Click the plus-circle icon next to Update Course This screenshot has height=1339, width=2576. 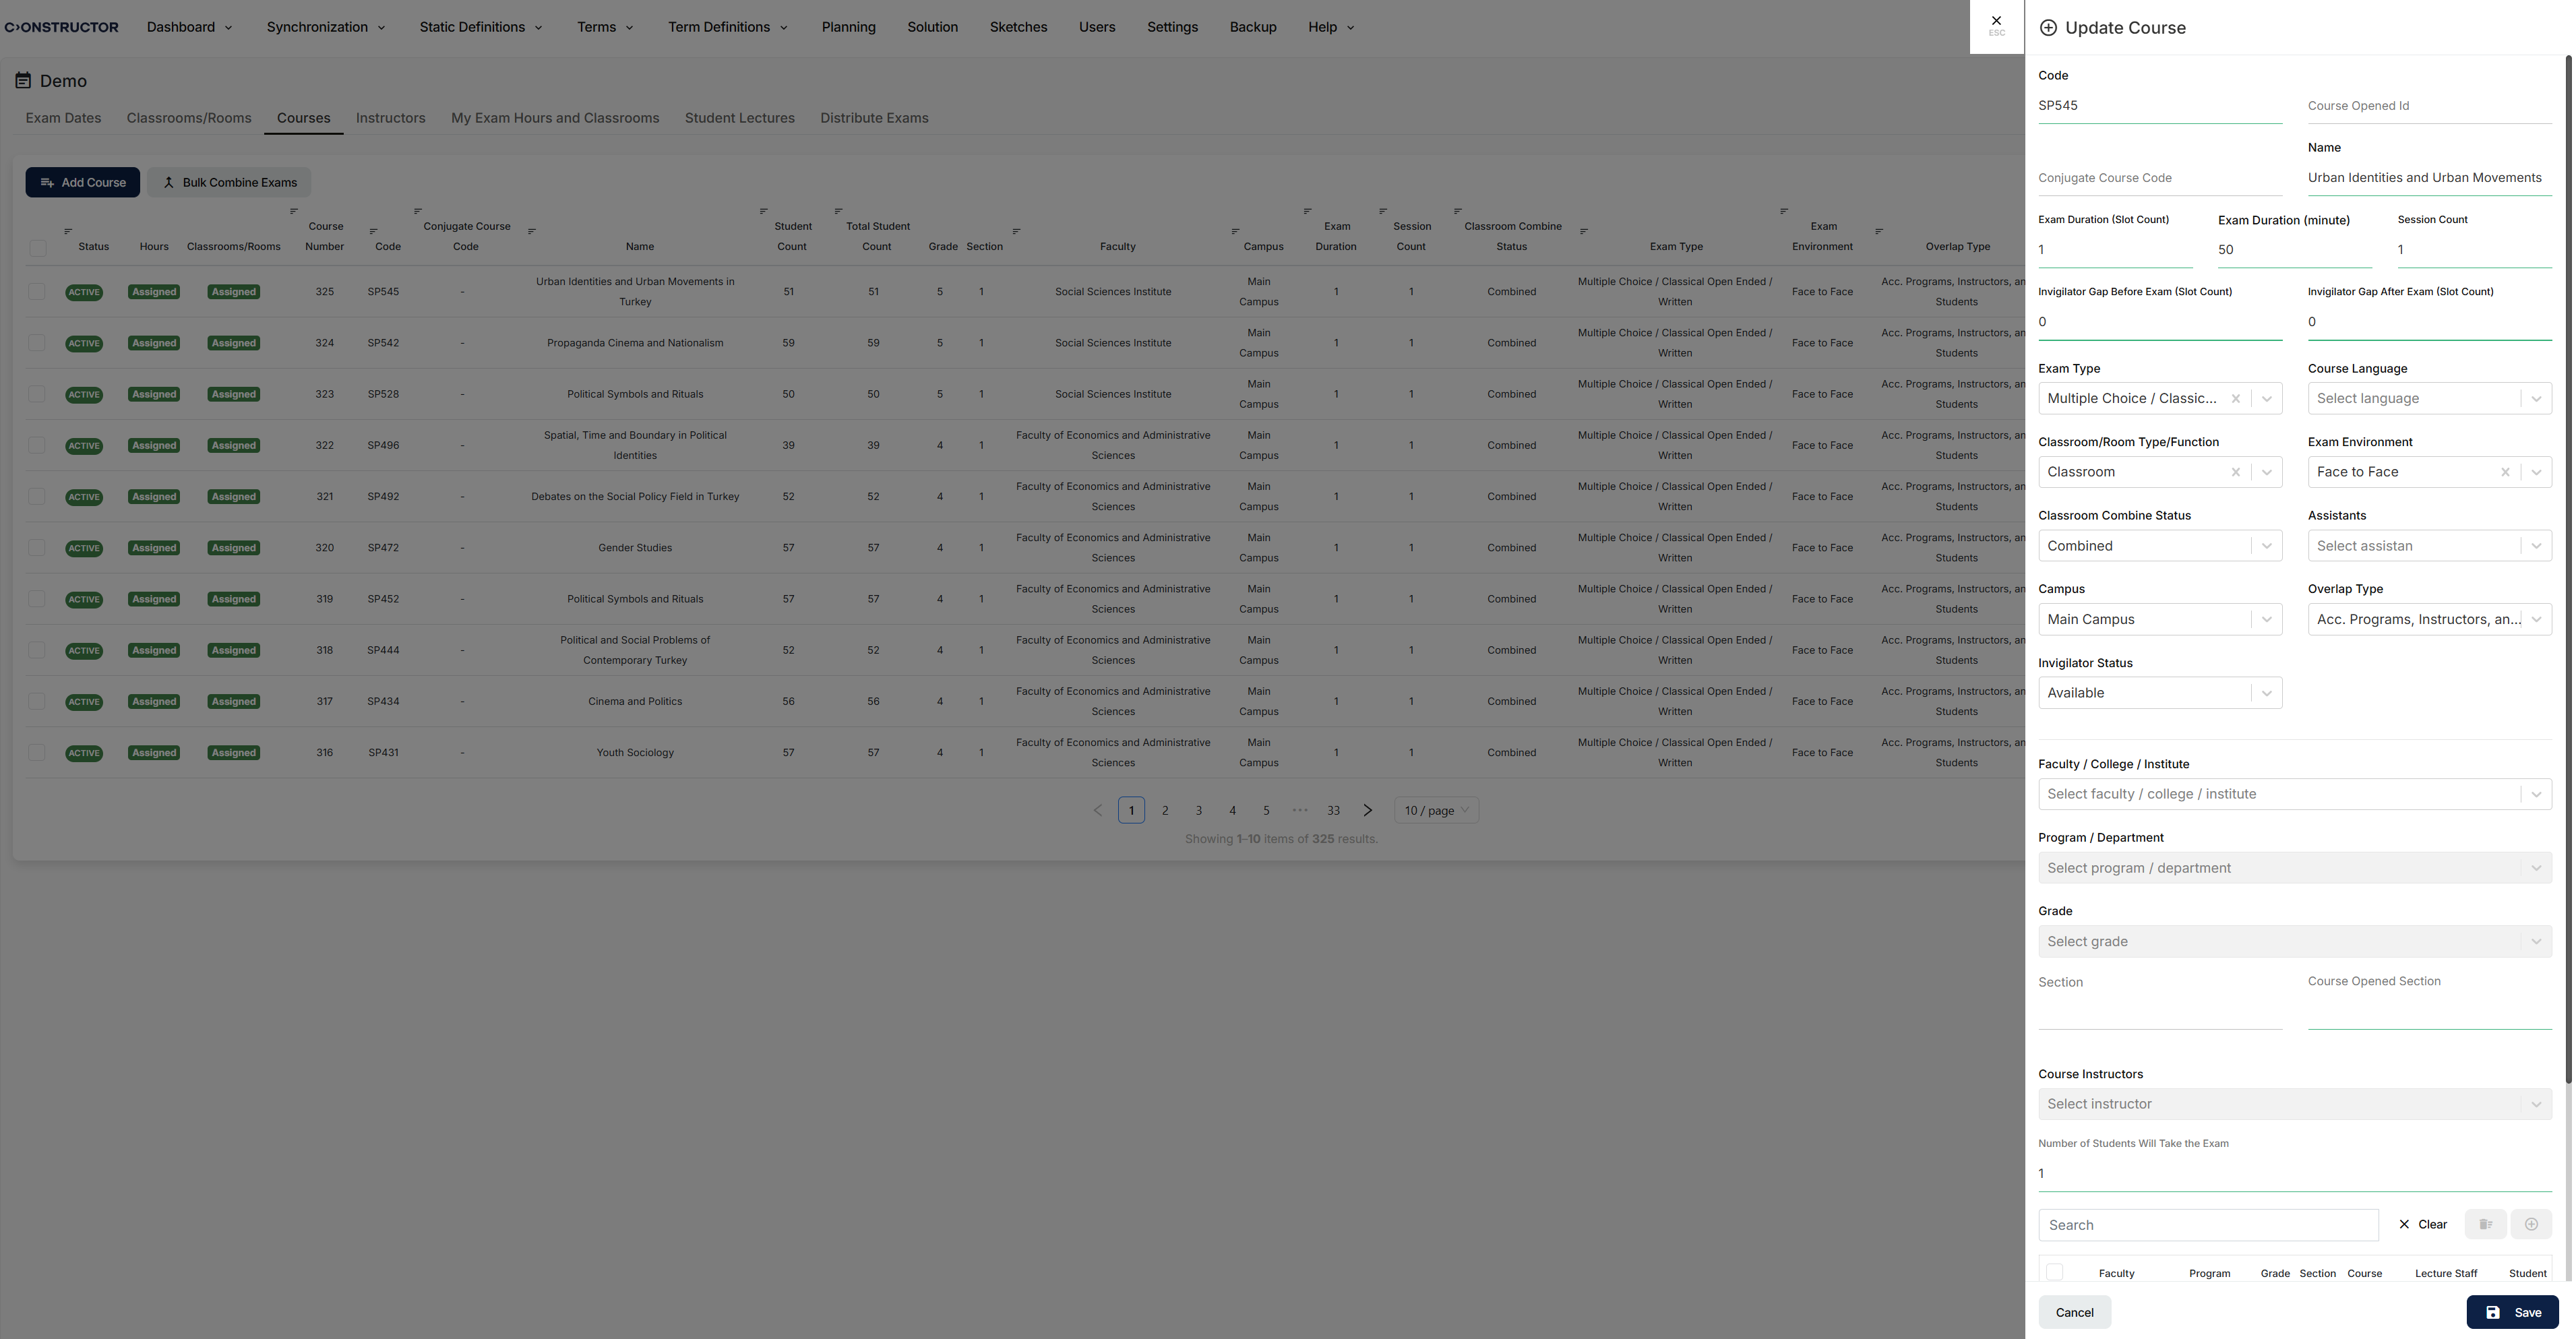pos(2048,28)
